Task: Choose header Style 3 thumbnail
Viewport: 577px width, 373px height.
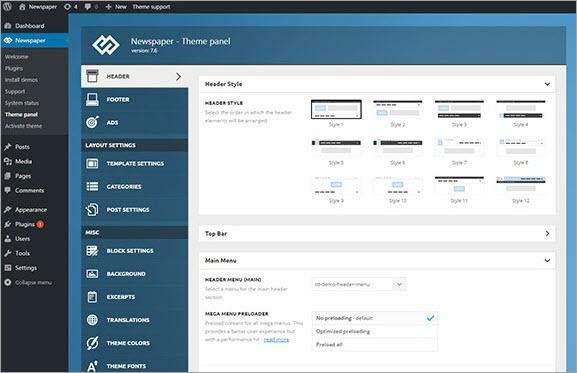Action: point(459,109)
